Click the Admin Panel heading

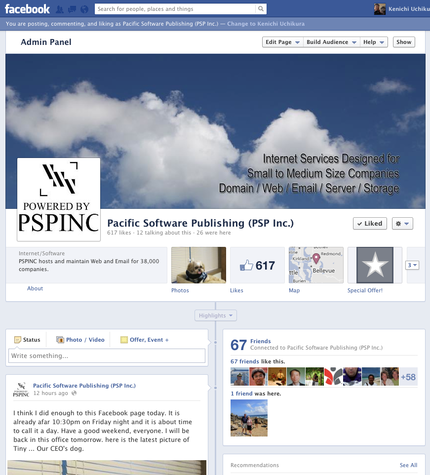[46, 42]
